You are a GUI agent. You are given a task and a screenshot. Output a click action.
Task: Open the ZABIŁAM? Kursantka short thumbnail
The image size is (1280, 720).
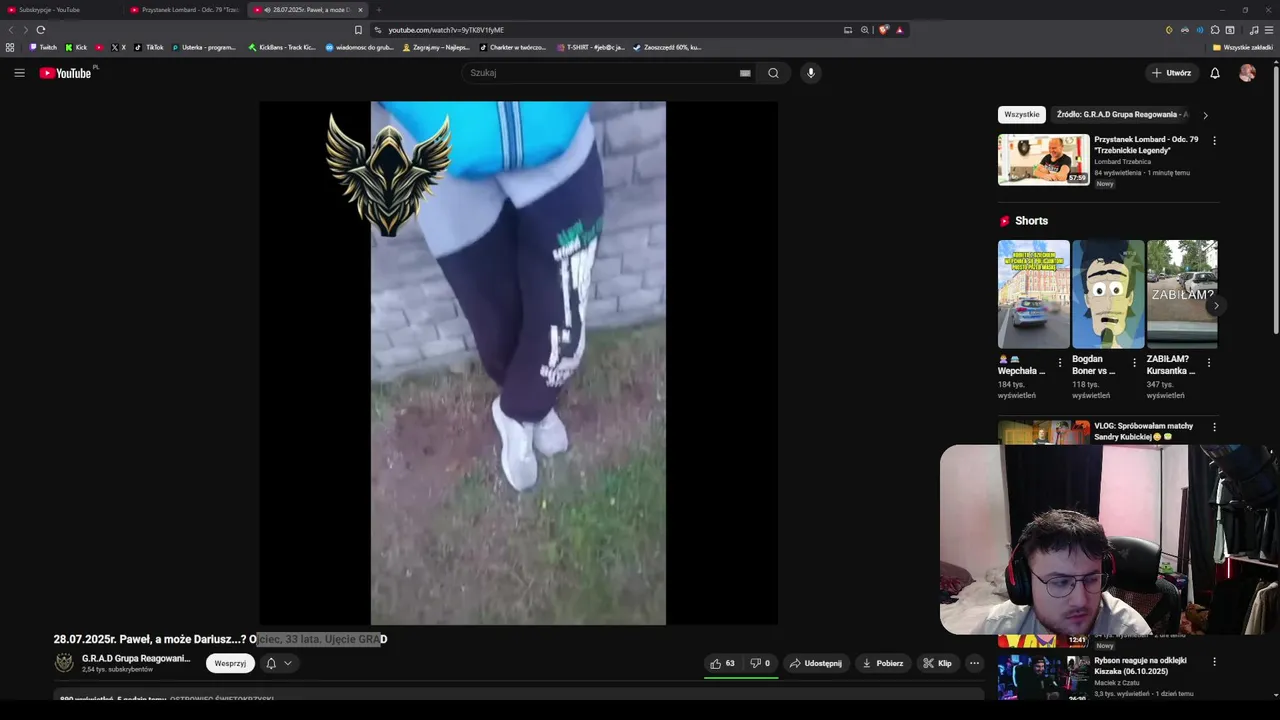(1182, 294)
